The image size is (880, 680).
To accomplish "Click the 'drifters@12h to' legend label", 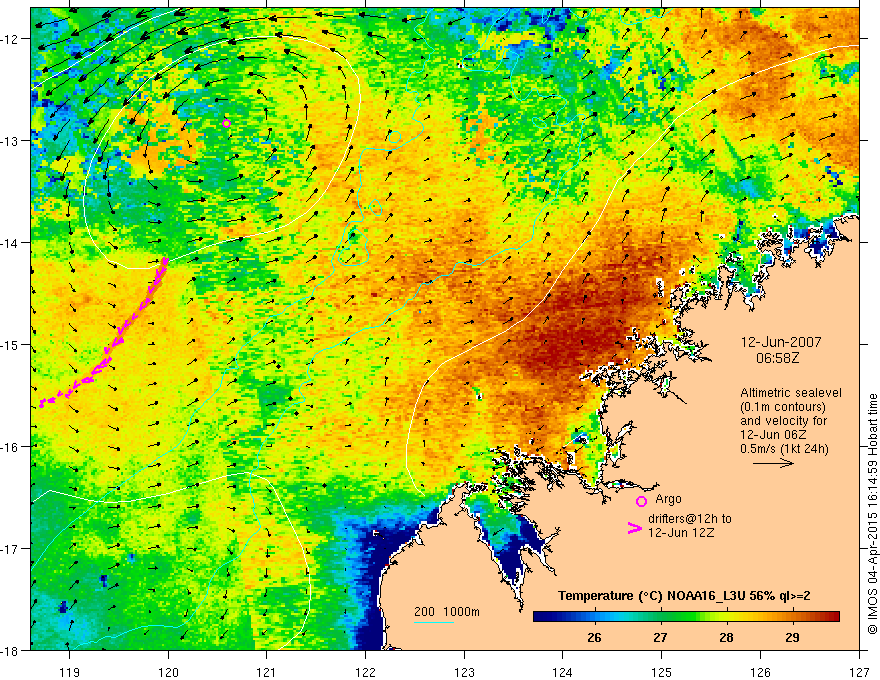I will tap(690, 519).
